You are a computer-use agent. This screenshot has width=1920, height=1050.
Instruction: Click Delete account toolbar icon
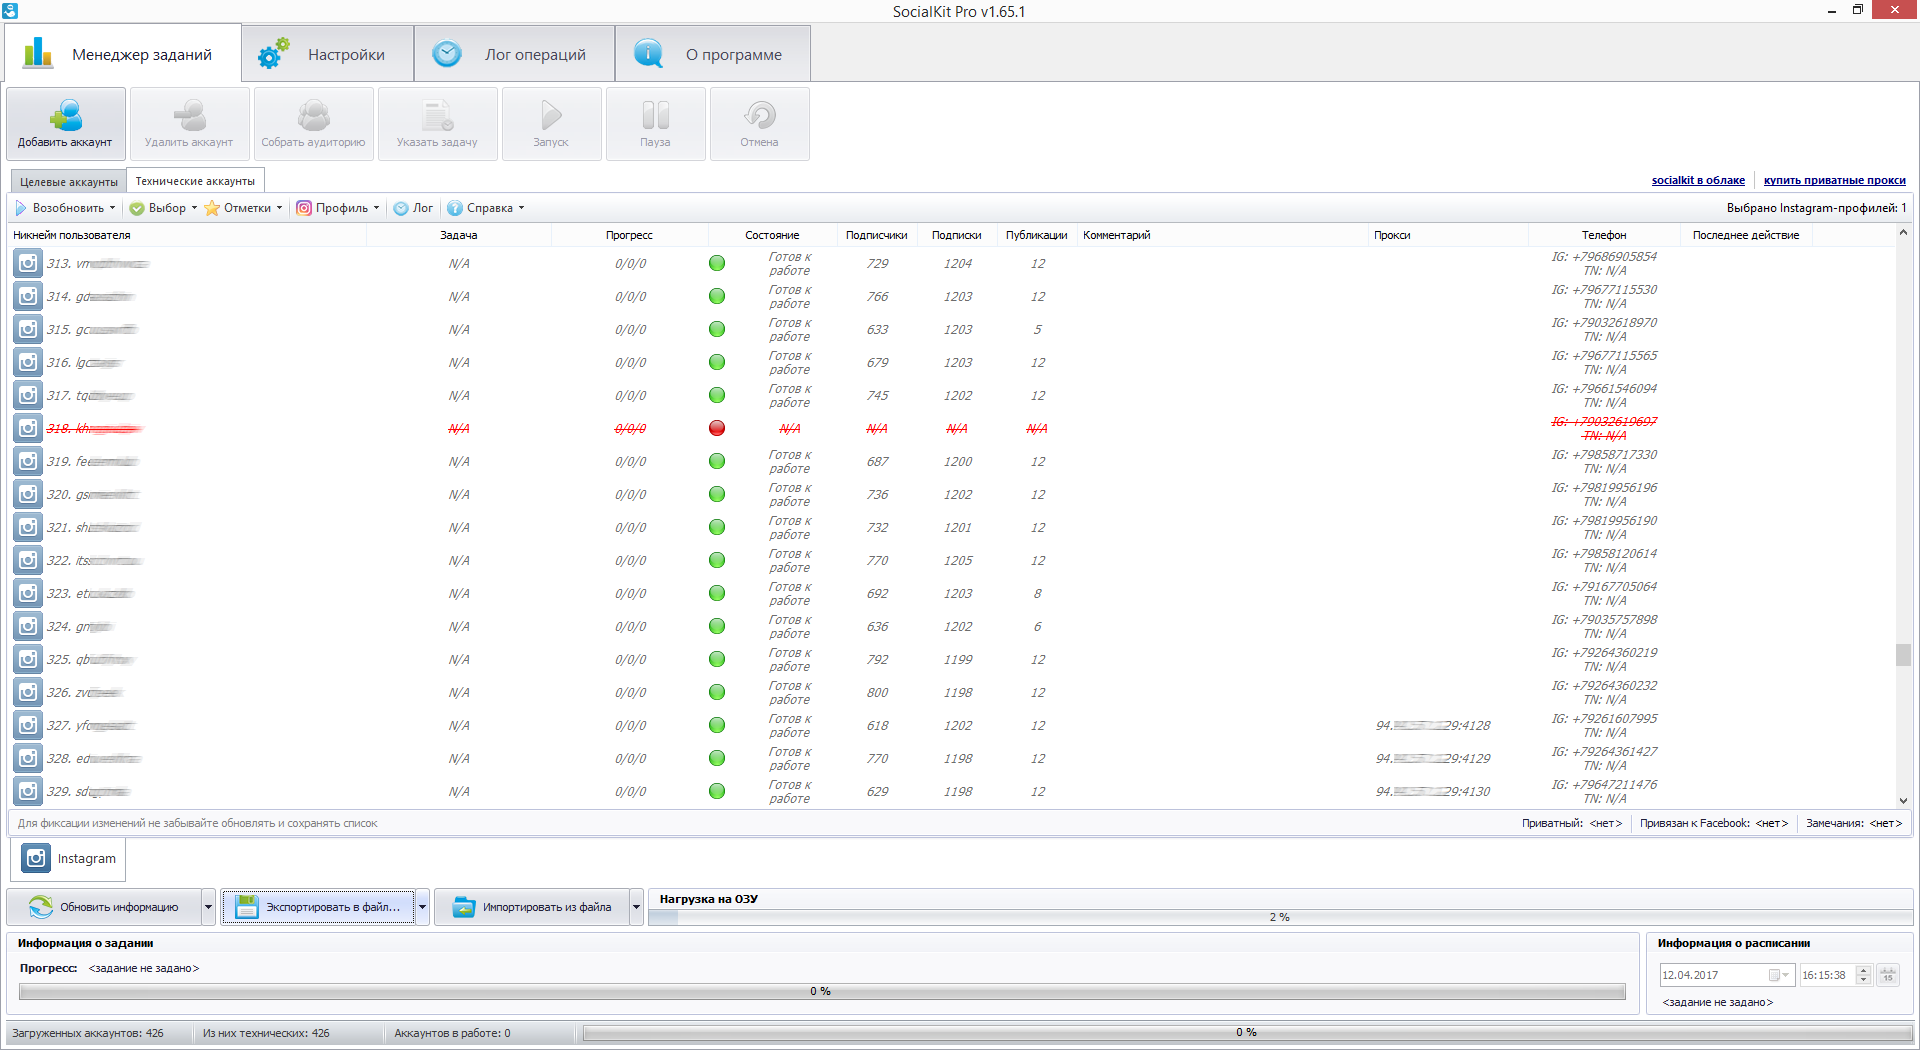click(x=189, y=124)
